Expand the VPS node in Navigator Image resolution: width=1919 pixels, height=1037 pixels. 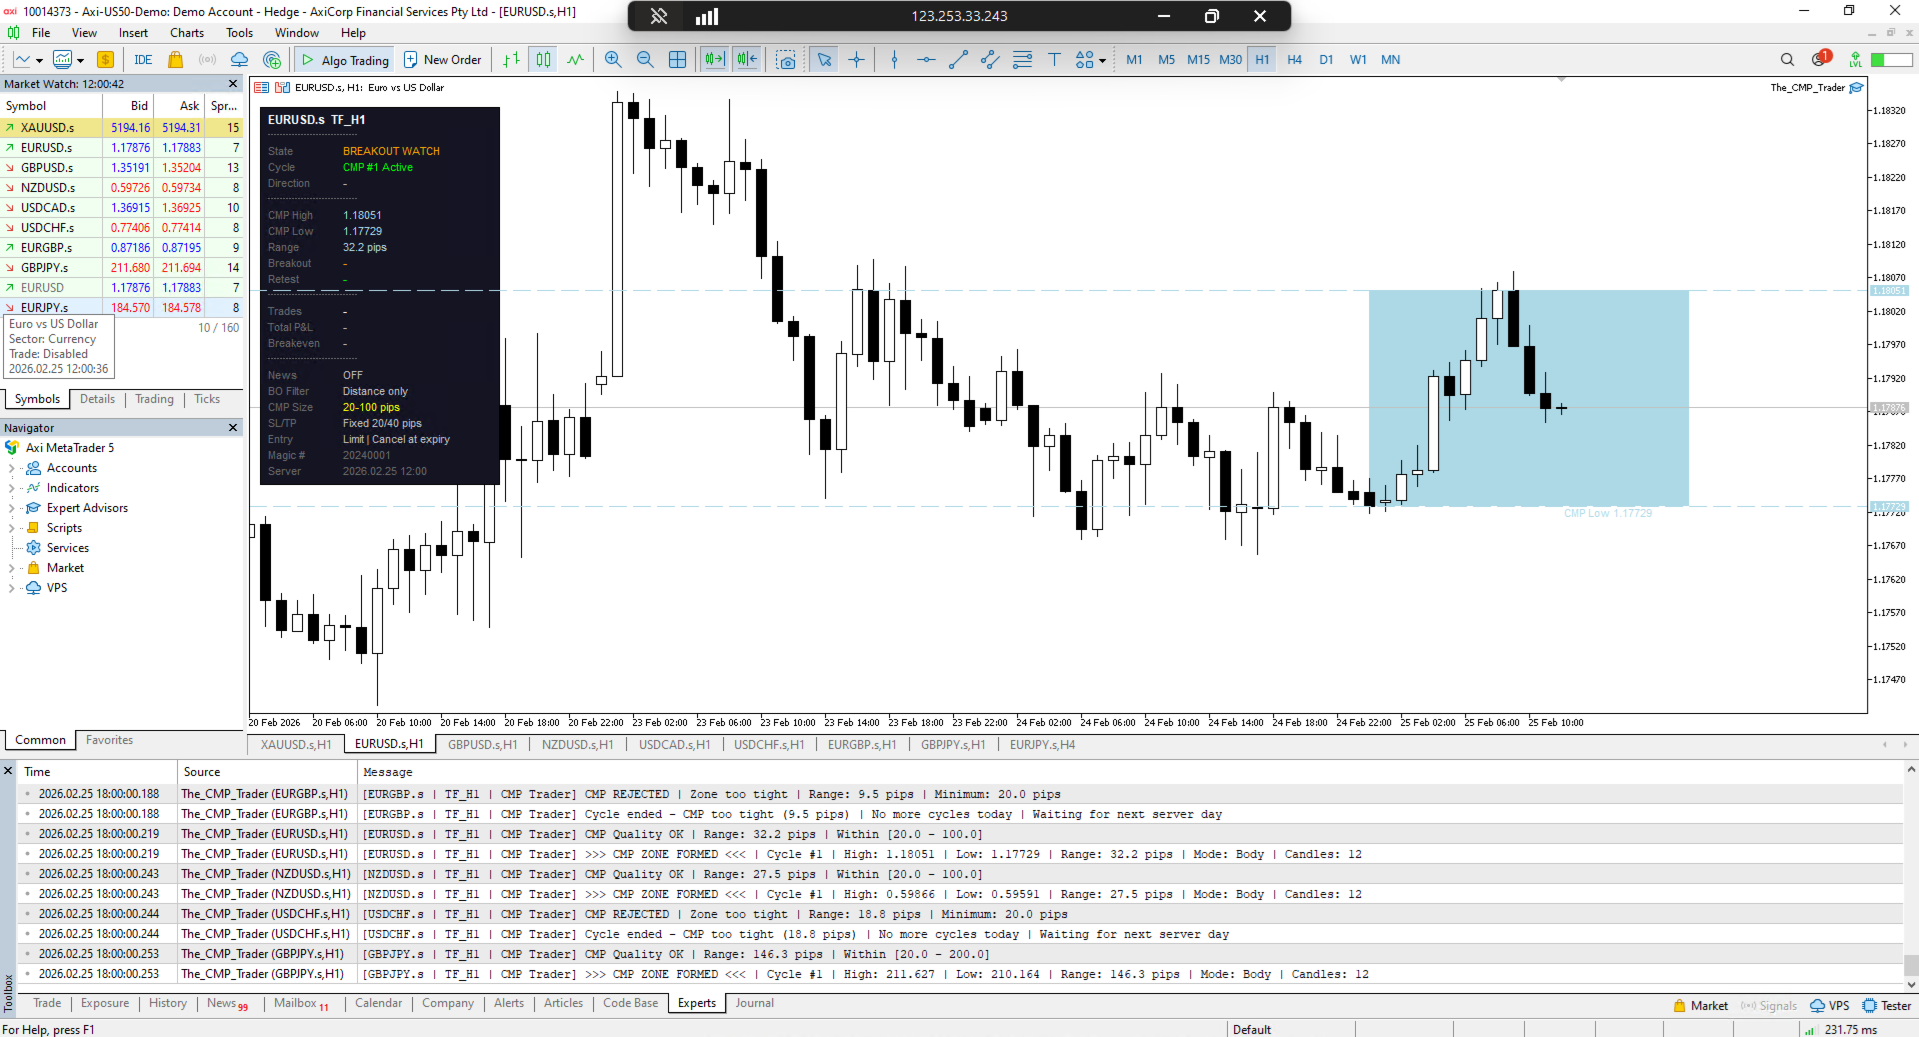pos(11,588)
